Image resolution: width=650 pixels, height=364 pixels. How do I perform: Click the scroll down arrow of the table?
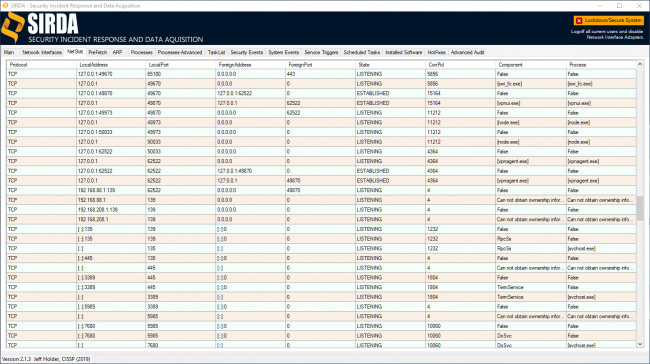tap(640, 344)
